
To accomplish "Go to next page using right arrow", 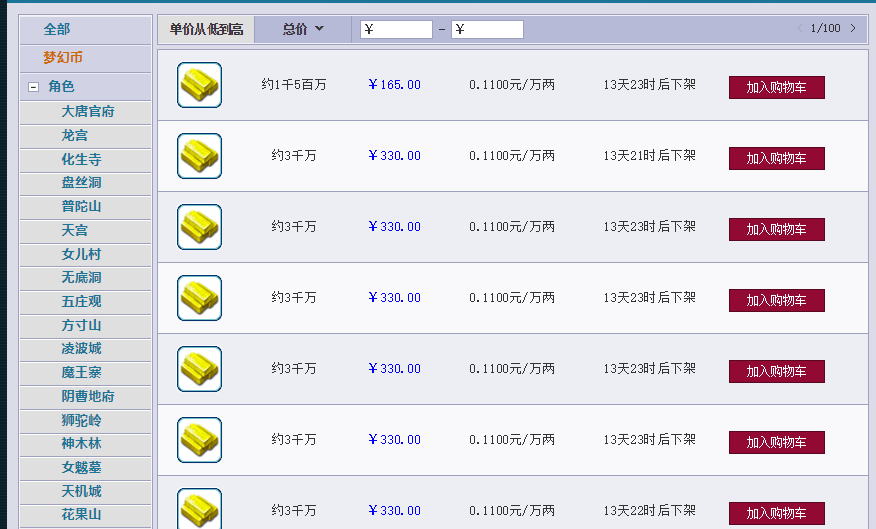I will pyautogui.click(x=852, y=29).
